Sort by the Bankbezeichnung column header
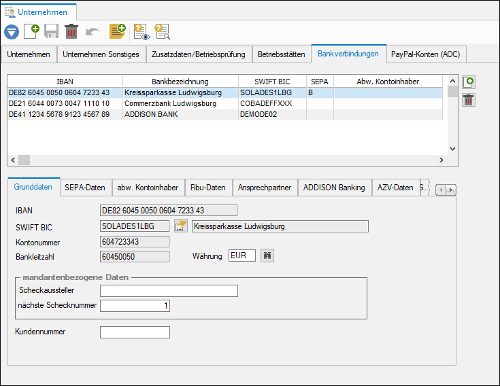This screenshot has width=500, height=386. [180, 81]
